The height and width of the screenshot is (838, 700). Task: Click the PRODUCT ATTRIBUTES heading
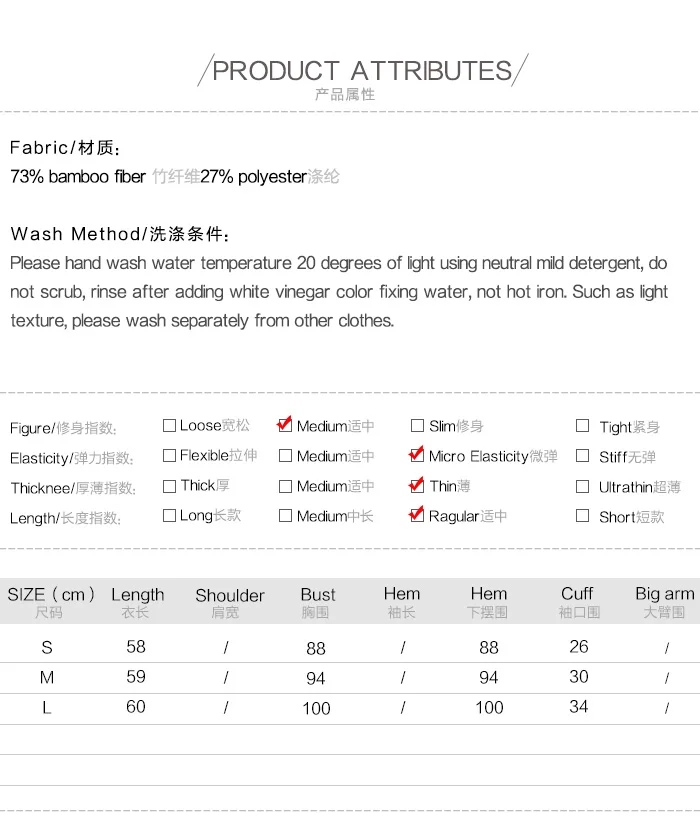click(362, 71)
